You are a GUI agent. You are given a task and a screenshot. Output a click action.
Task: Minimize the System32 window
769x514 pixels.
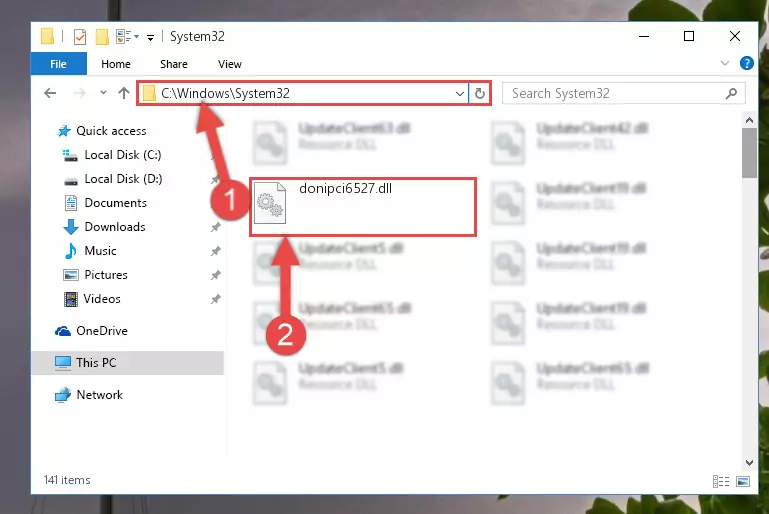(x=644, y=36)
